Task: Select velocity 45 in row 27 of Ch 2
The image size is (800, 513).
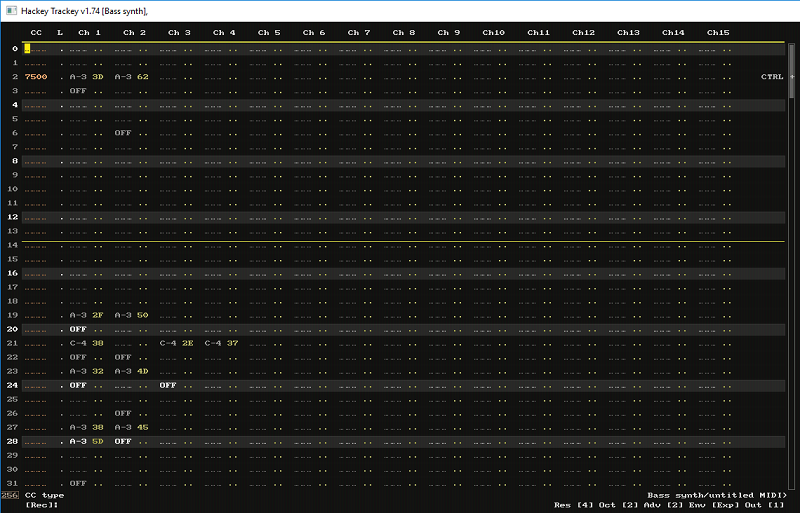Action: [142, 427]
